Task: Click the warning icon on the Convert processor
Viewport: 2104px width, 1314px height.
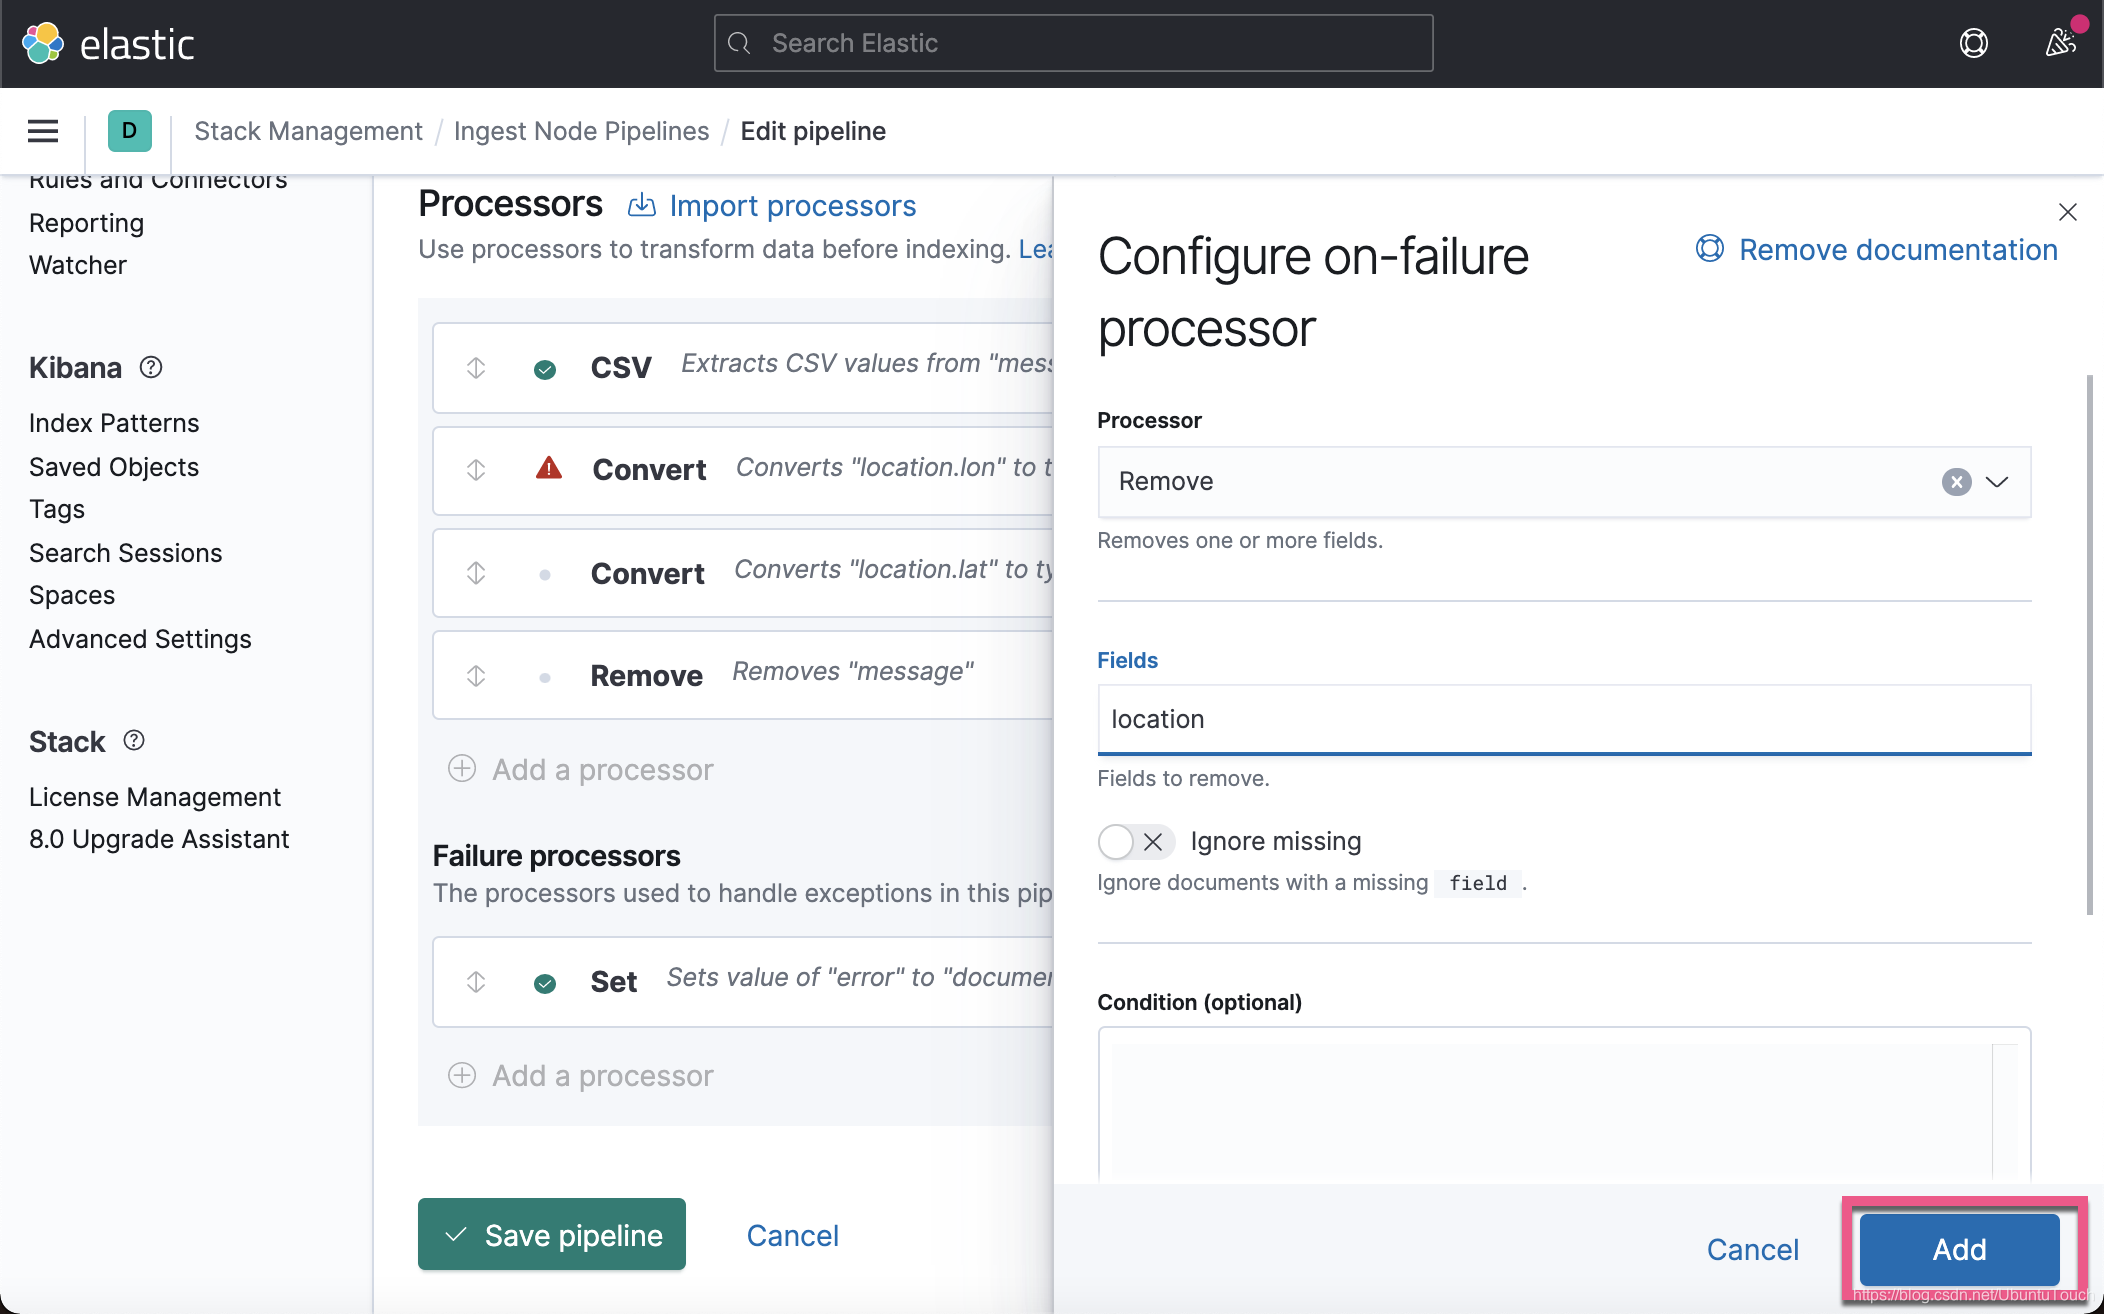Action: pos(549,468)
